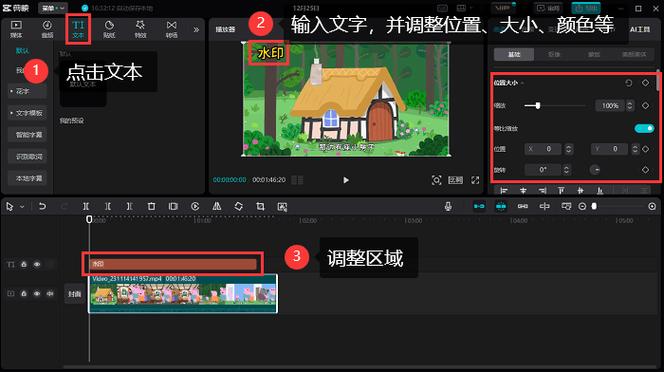This screenshot has height=372, width=664.
Task: Click the timeline zoom slider handle
Action: point(594,206)
